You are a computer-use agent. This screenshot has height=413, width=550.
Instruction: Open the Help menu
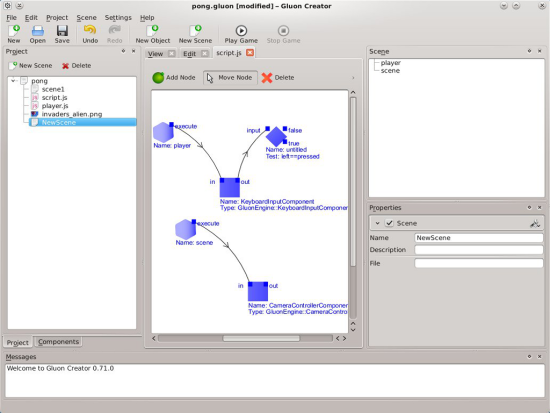click(147, 18)
